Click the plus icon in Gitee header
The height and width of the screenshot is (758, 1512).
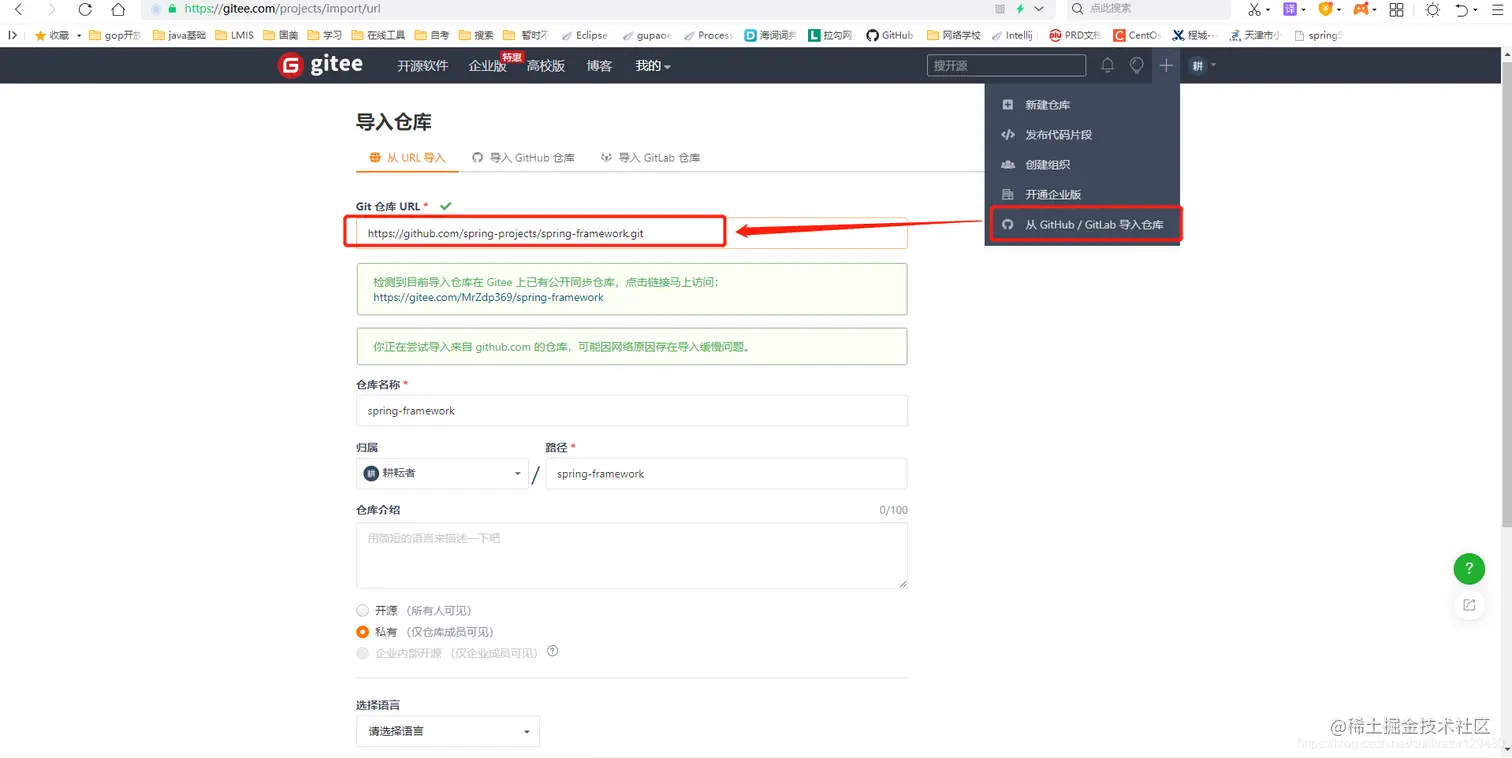(1166, 66)
